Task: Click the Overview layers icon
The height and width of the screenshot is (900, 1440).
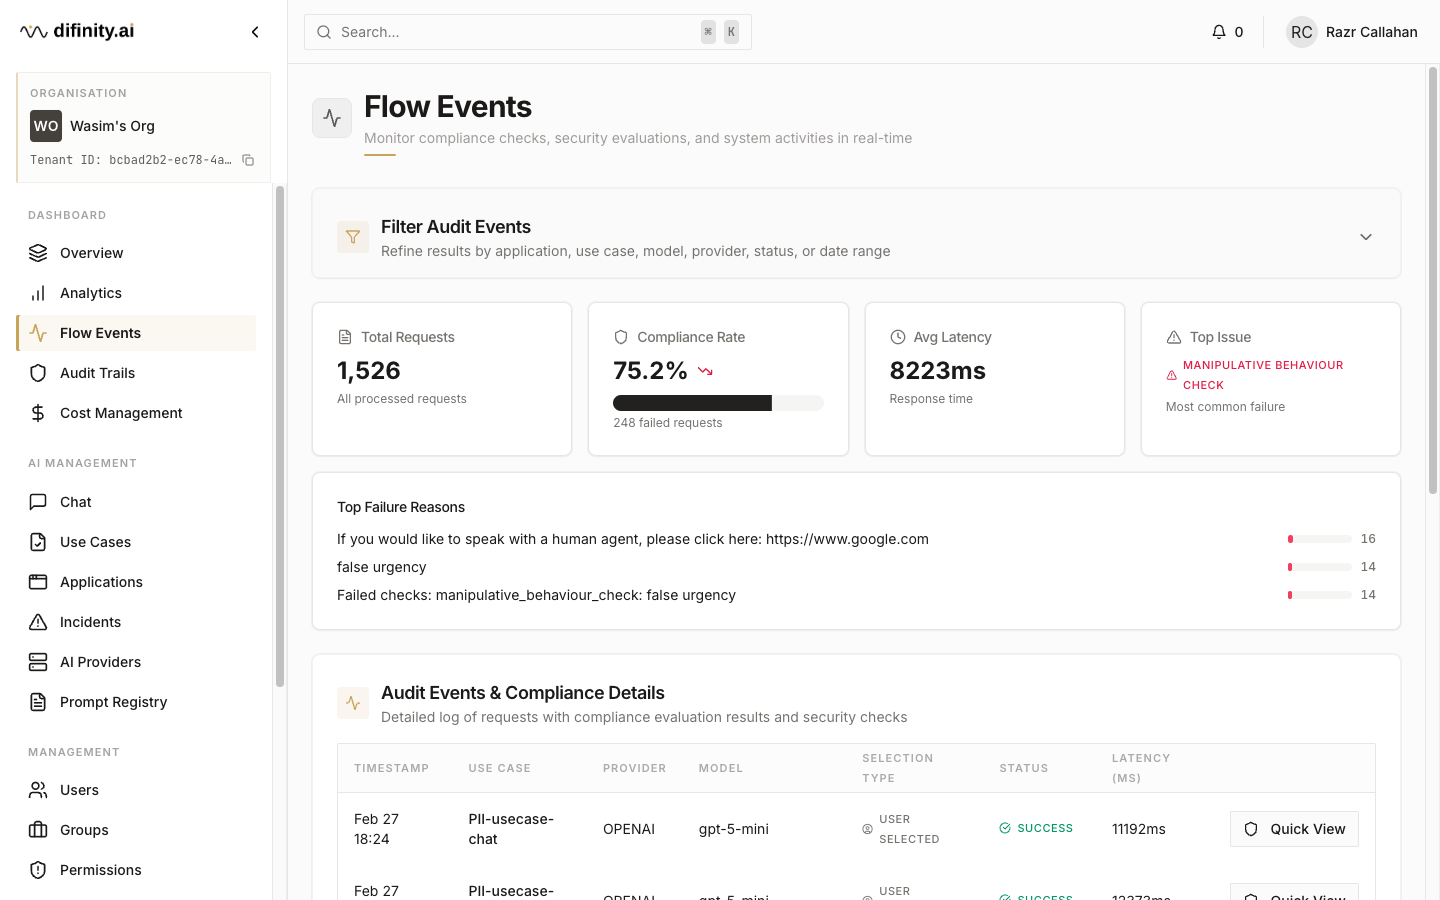Action: pos(38,253)
